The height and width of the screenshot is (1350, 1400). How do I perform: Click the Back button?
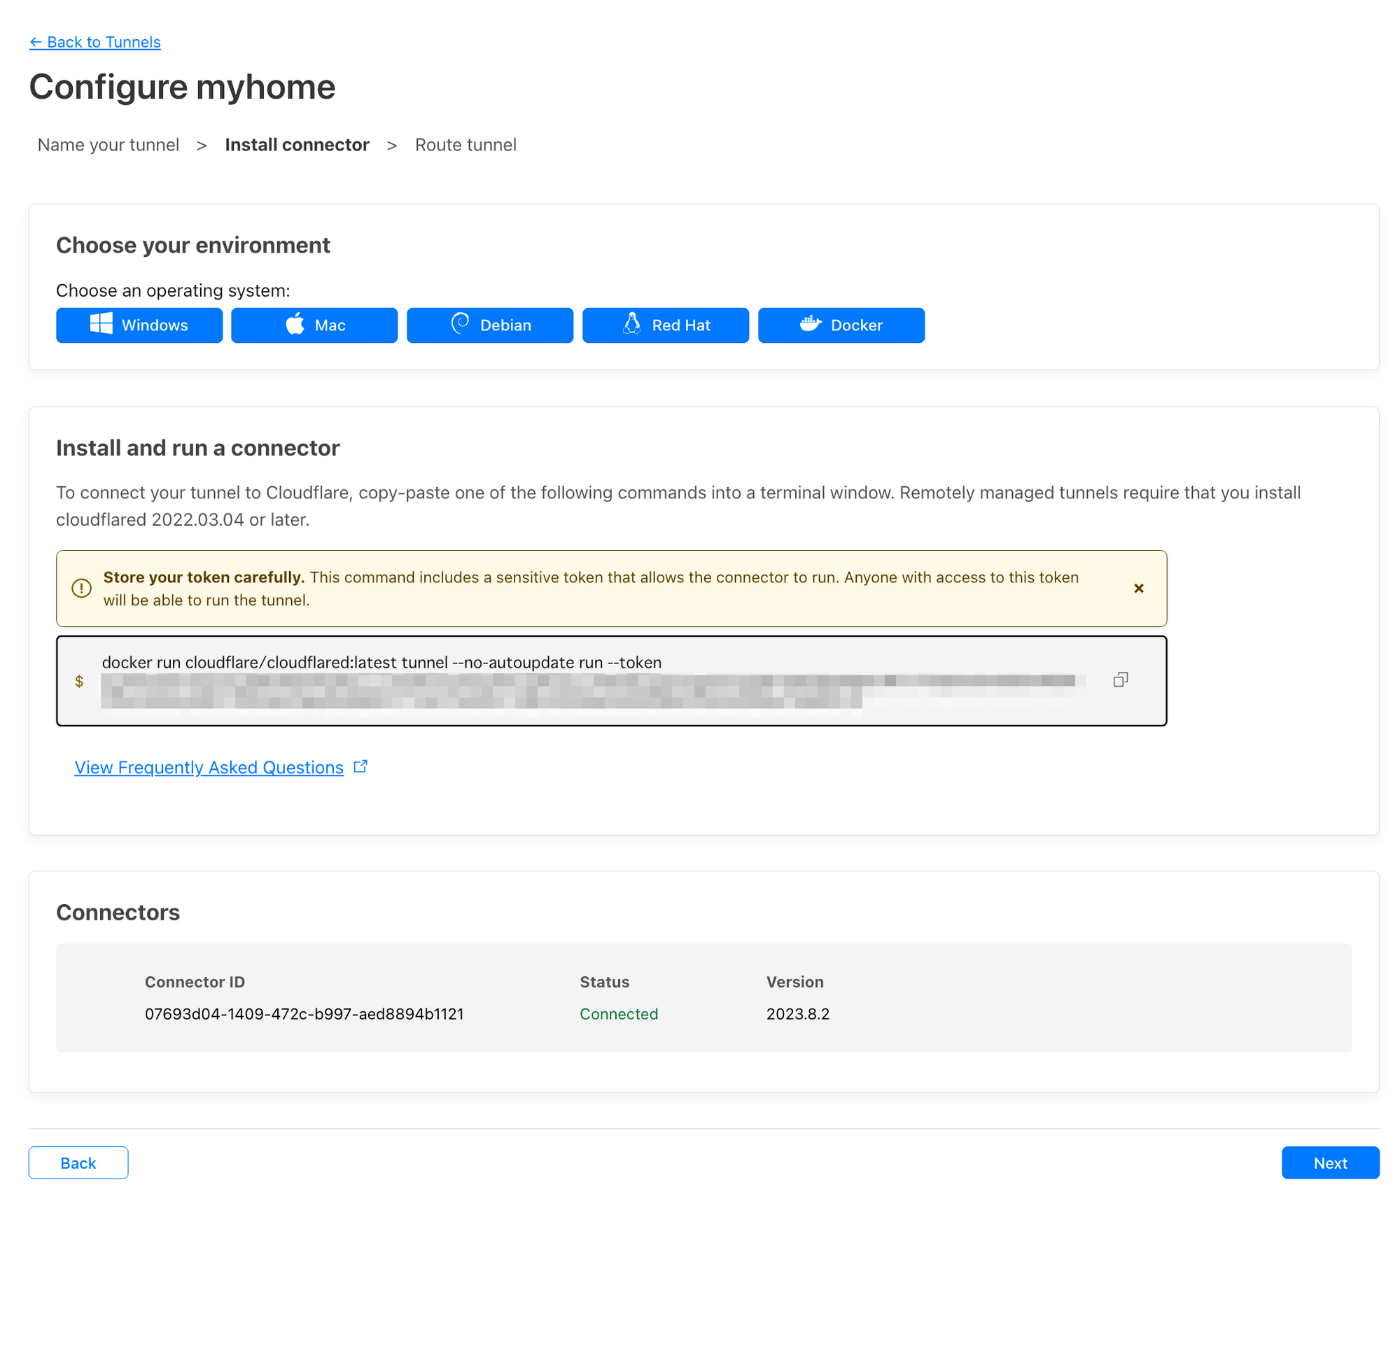click(78, 1163)
